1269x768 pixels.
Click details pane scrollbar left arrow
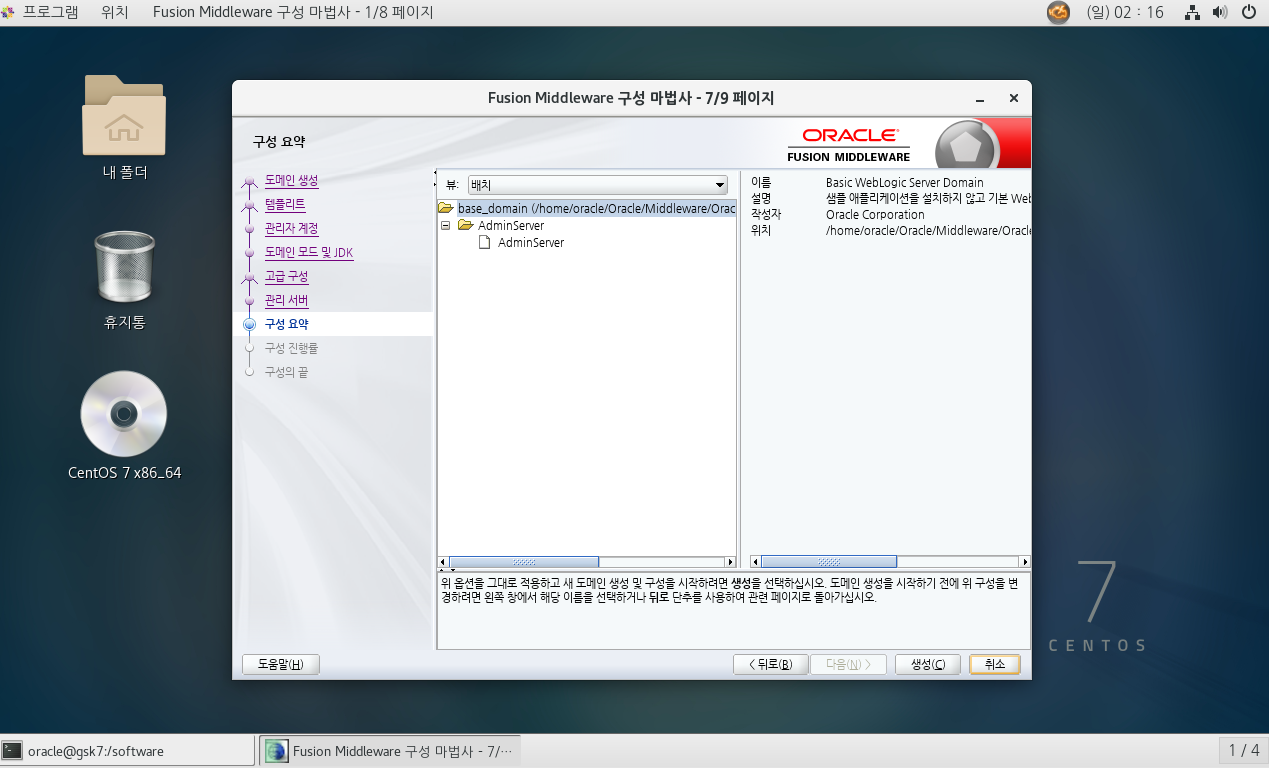pyautogui.click(x=756, y=562)
